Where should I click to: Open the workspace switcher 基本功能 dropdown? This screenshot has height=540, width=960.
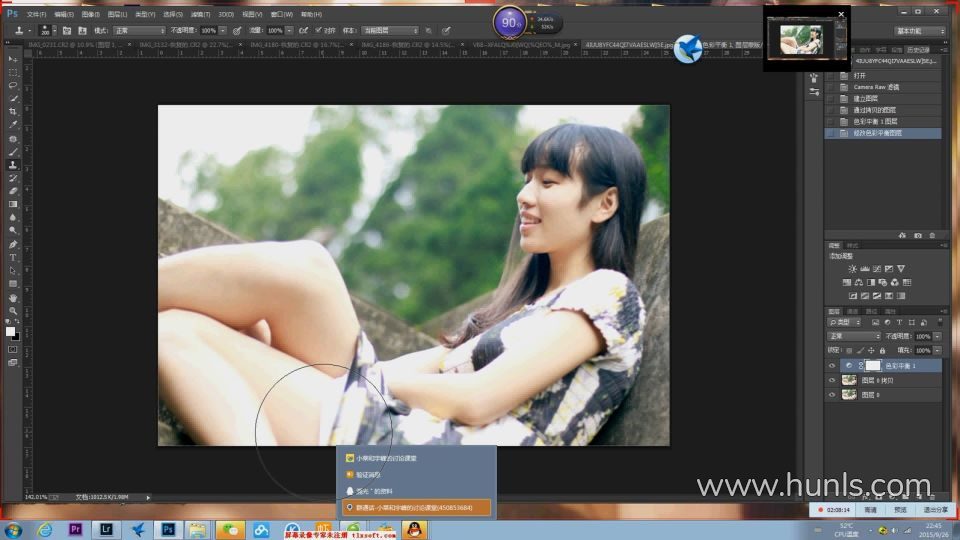click(920, 31)
